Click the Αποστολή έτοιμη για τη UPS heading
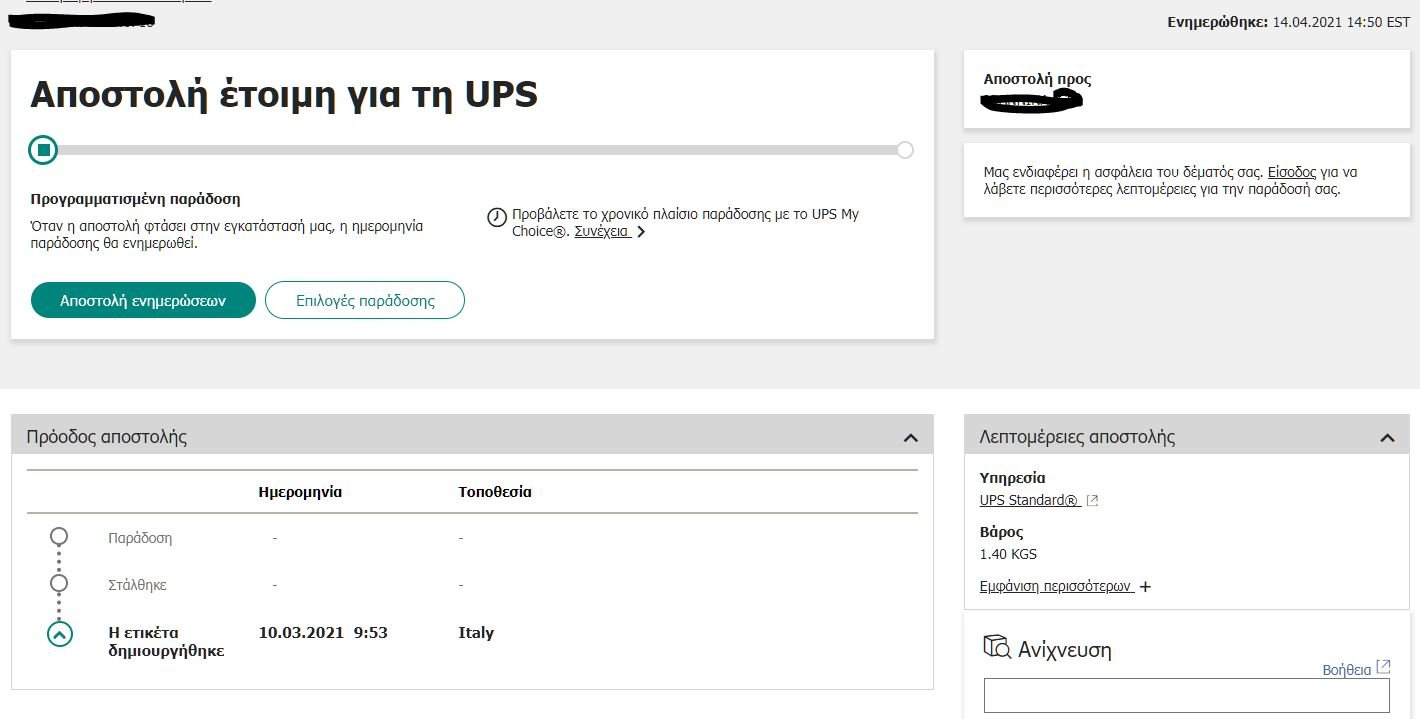Viewport: 1420px width, 719px height. [x=284, y=95]
